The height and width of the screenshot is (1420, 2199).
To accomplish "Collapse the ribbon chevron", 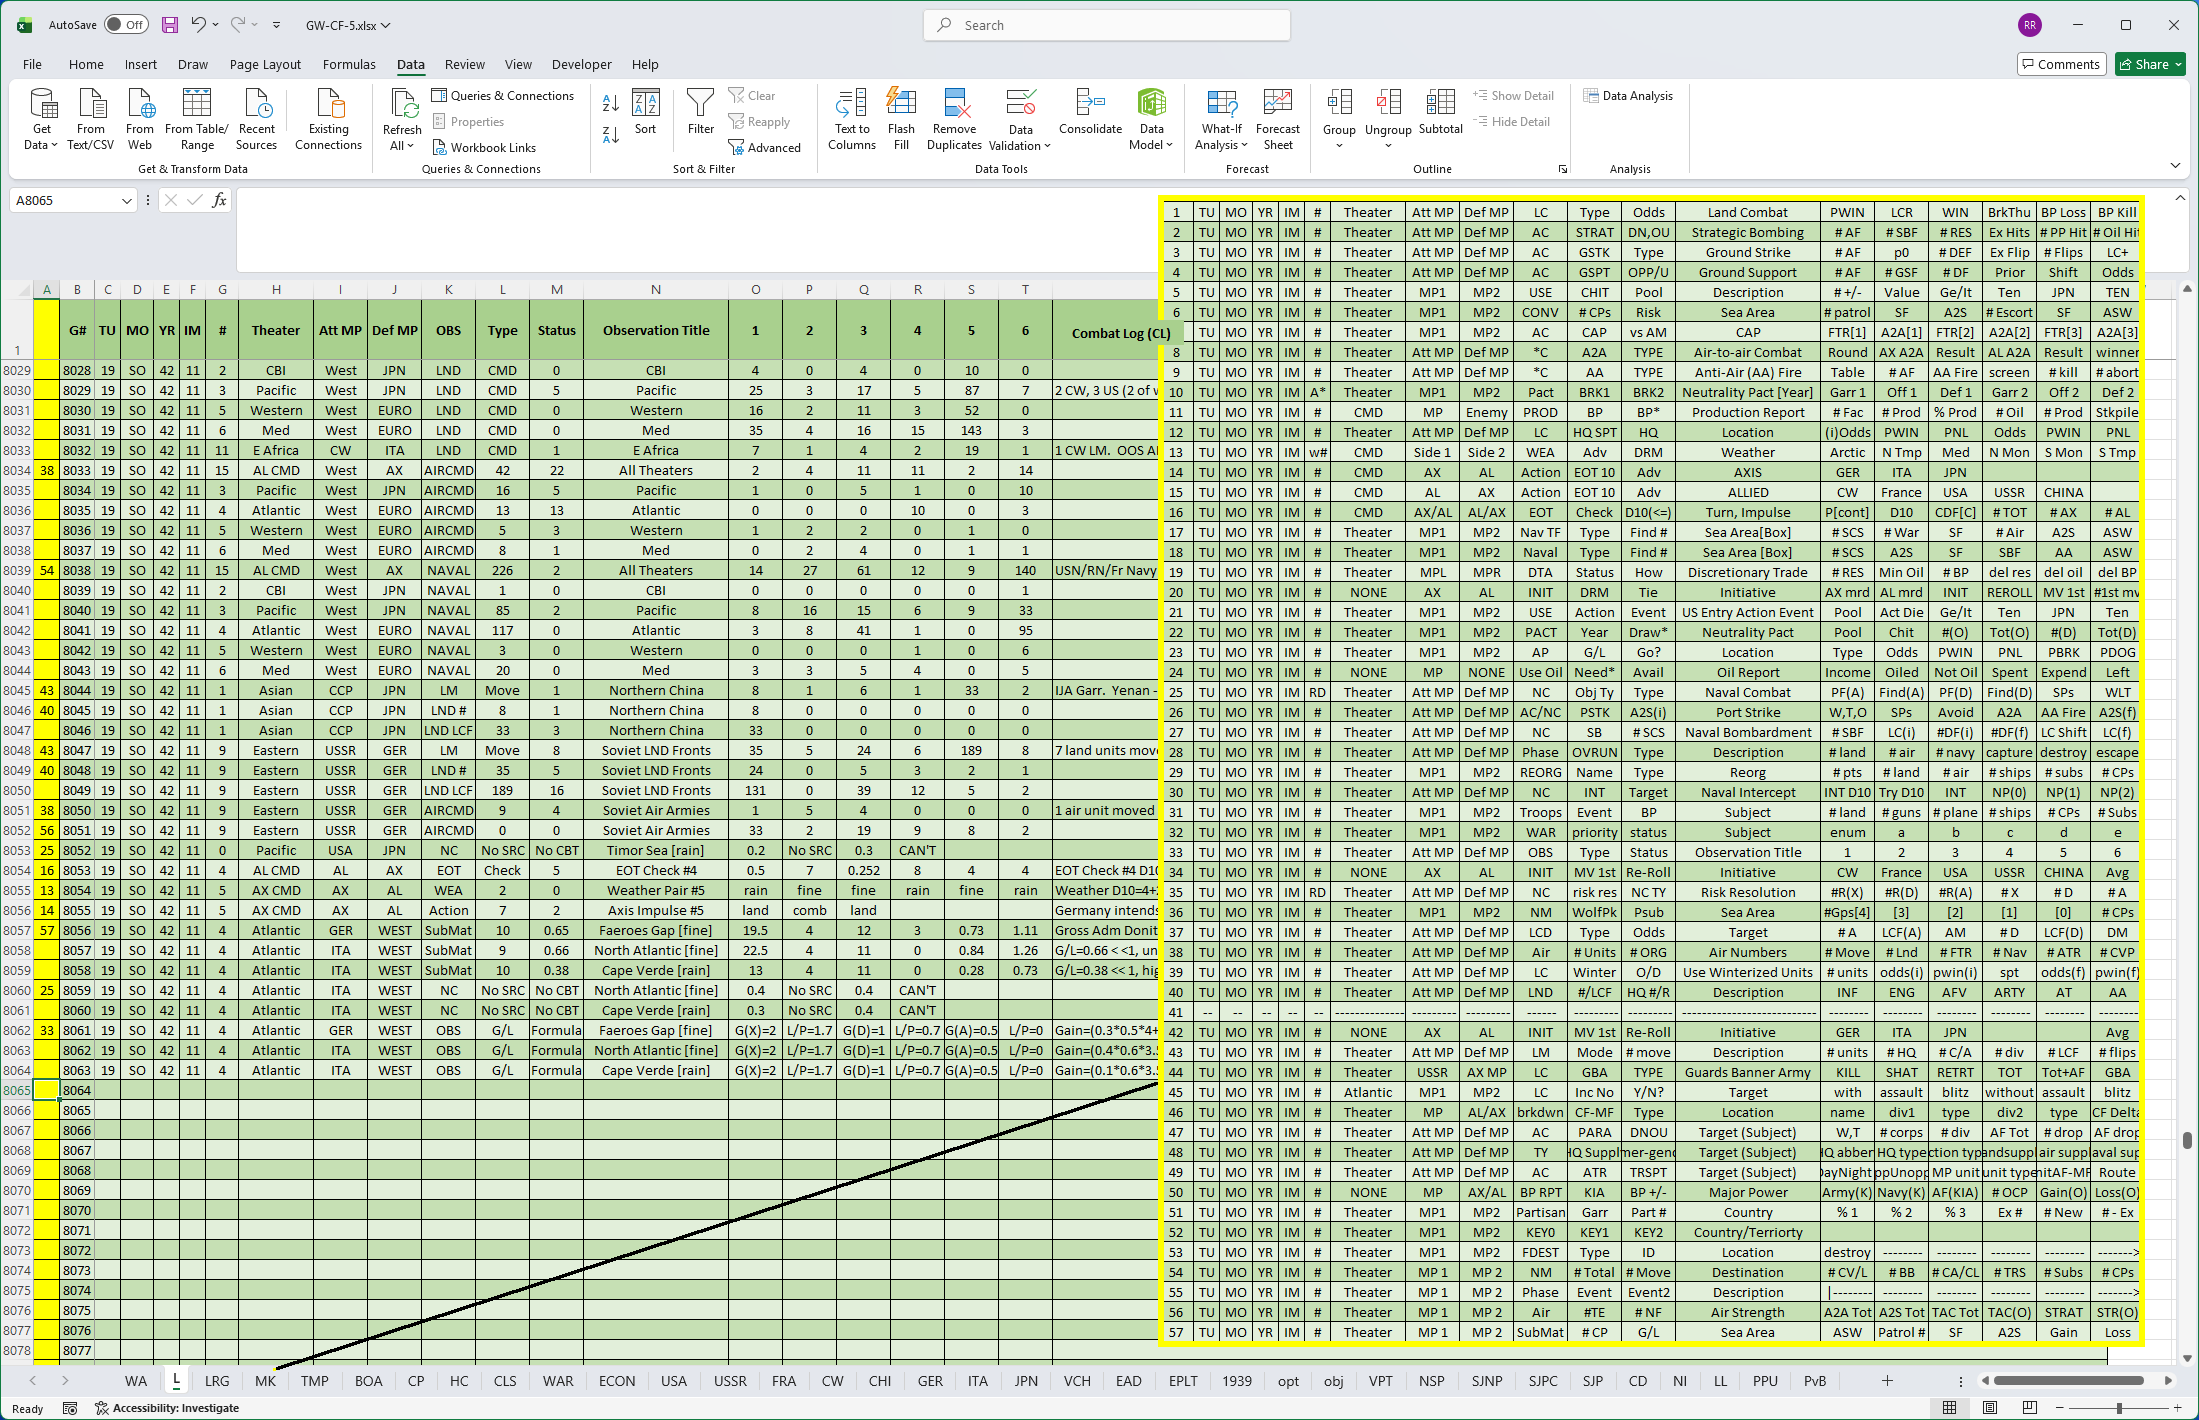I will point(2175,166).
